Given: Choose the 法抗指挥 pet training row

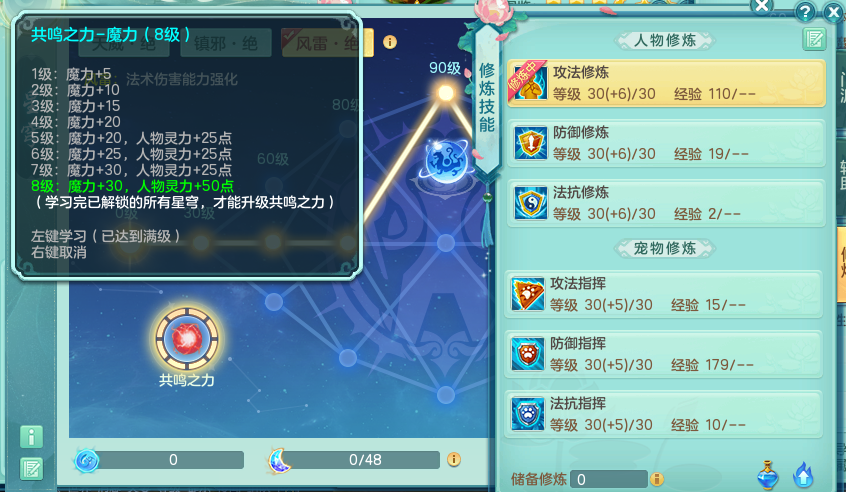Looking at the screenshot, I should point(664,414).
